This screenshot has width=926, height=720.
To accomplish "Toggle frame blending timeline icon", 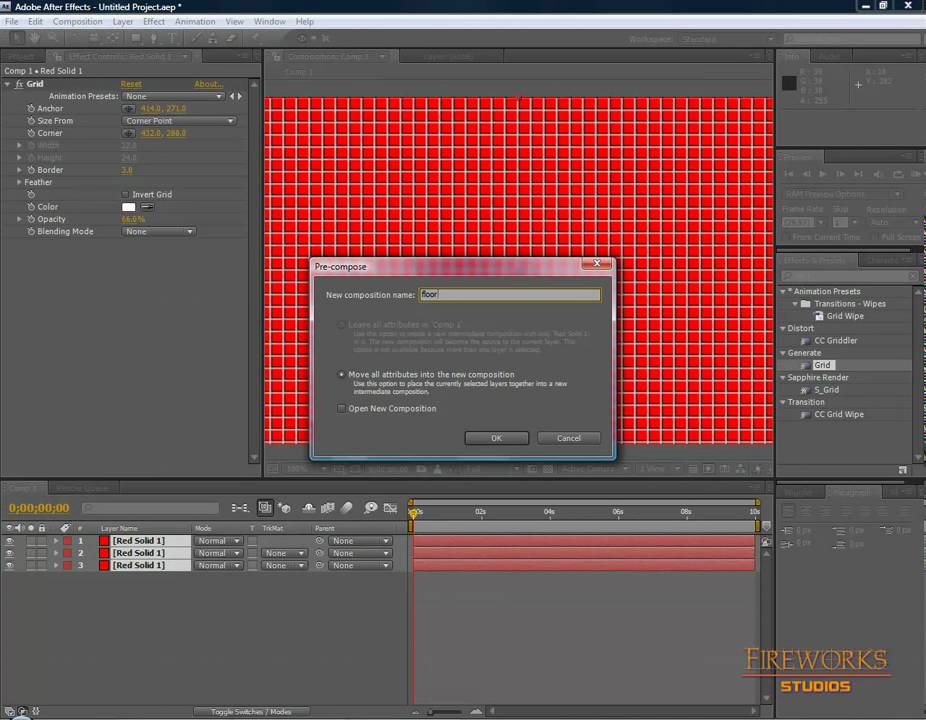I will click(x=328, y=508).
